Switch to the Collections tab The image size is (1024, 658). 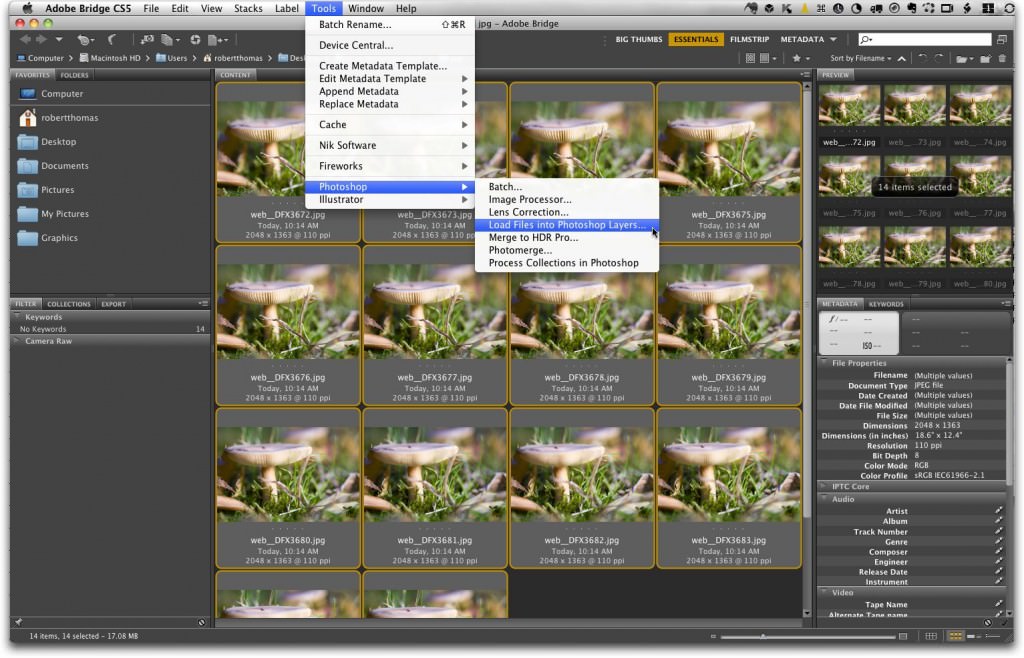click(69, 304)
